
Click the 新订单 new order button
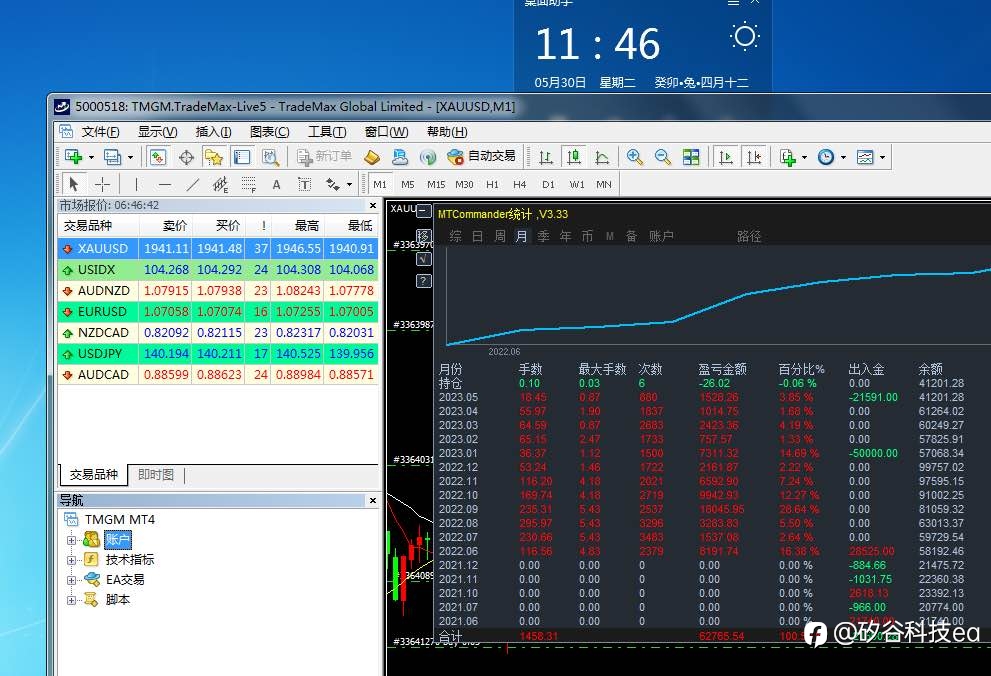tap(324, 157)
